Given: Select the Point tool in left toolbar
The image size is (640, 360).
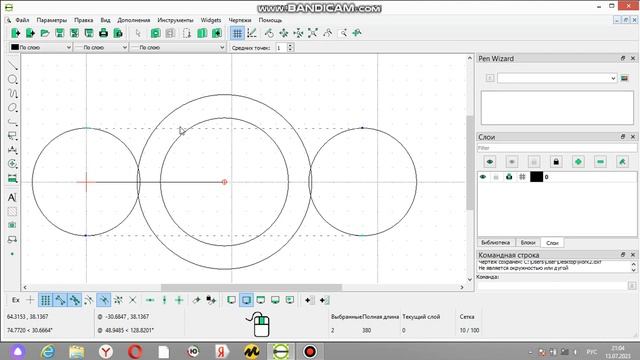Looking at the screenshot, I should tap(12, 253).
